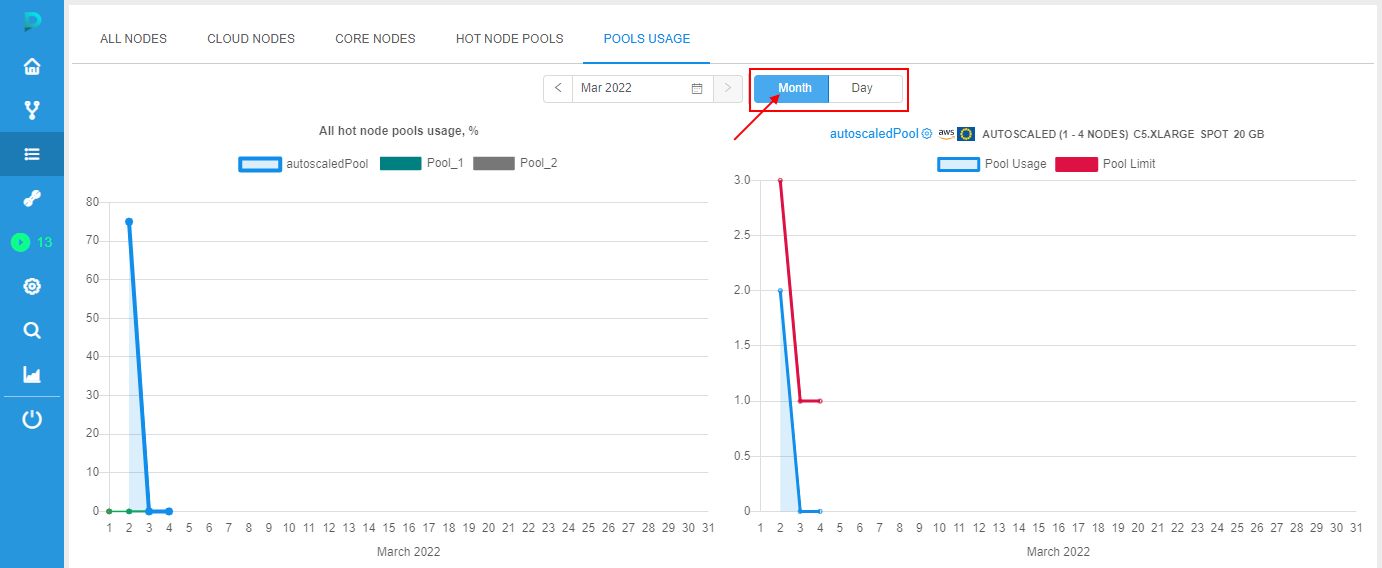The width and height of the screenshot is (1382, 568).
Task: Click the Cloud Pipeline logo icon
Action: click(x=32, y=22)
